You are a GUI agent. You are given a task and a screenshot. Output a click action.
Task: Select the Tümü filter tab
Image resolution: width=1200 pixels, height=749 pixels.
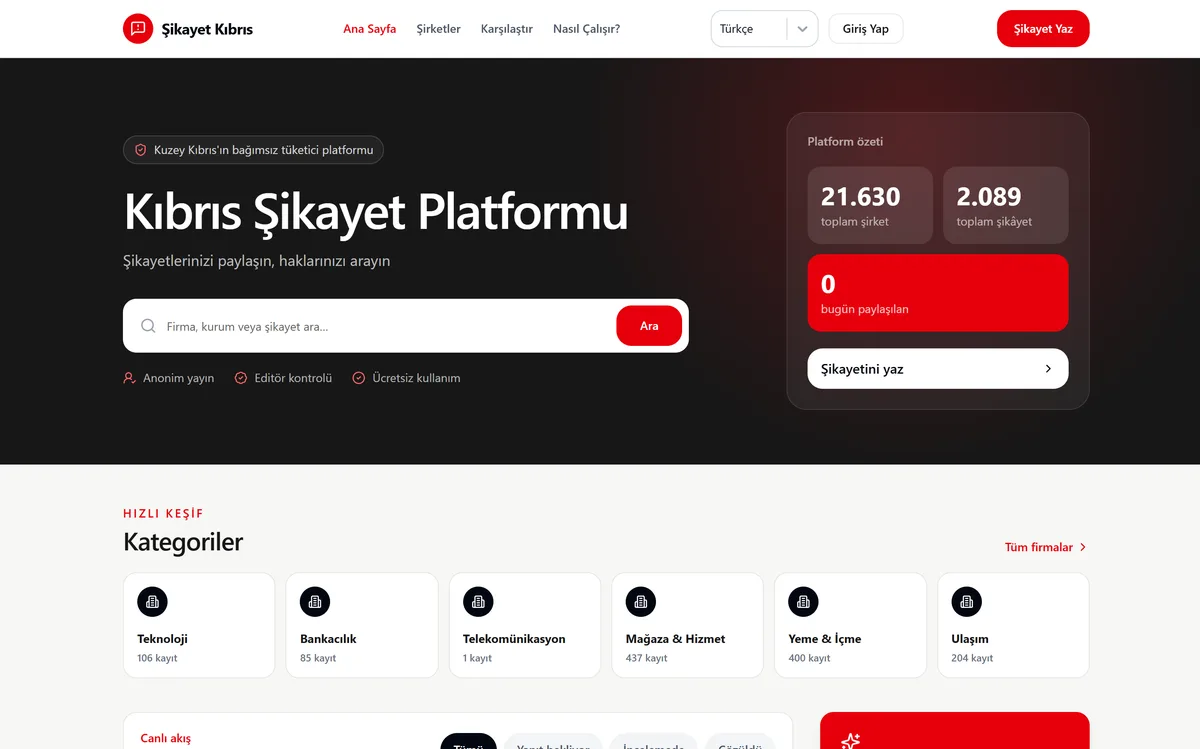468,742
